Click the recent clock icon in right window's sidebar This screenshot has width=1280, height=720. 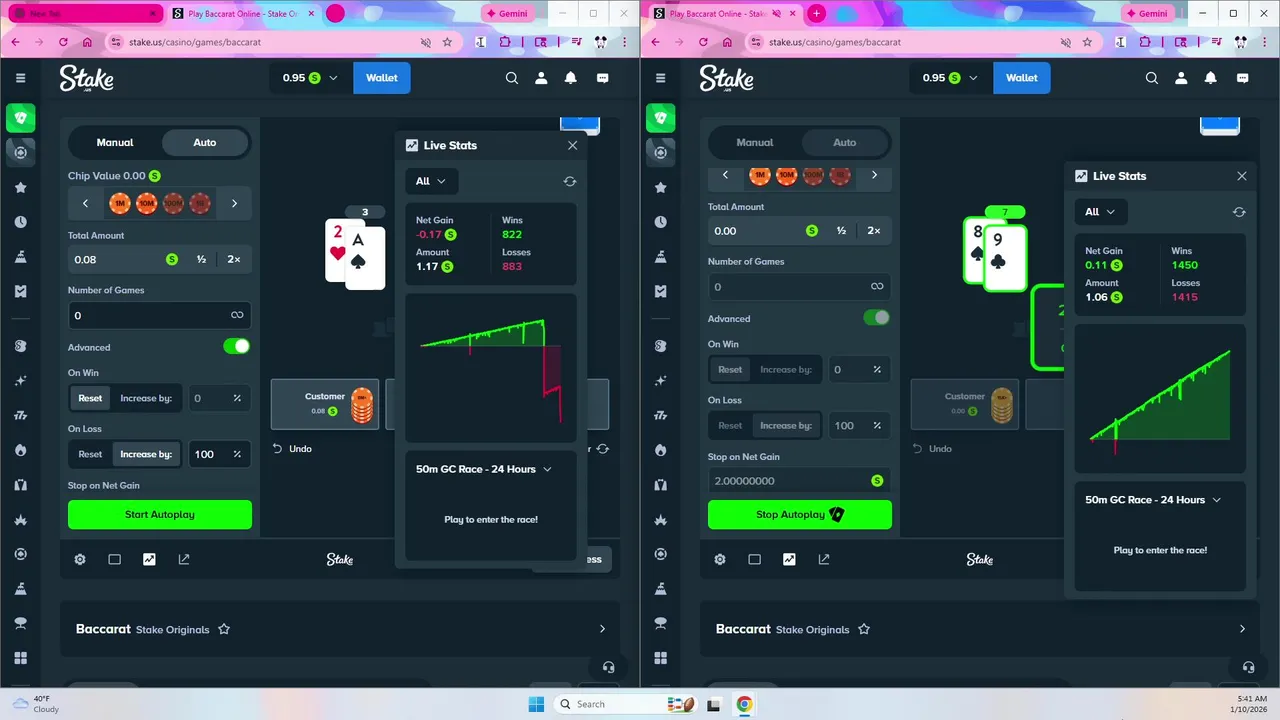(660, 222)
